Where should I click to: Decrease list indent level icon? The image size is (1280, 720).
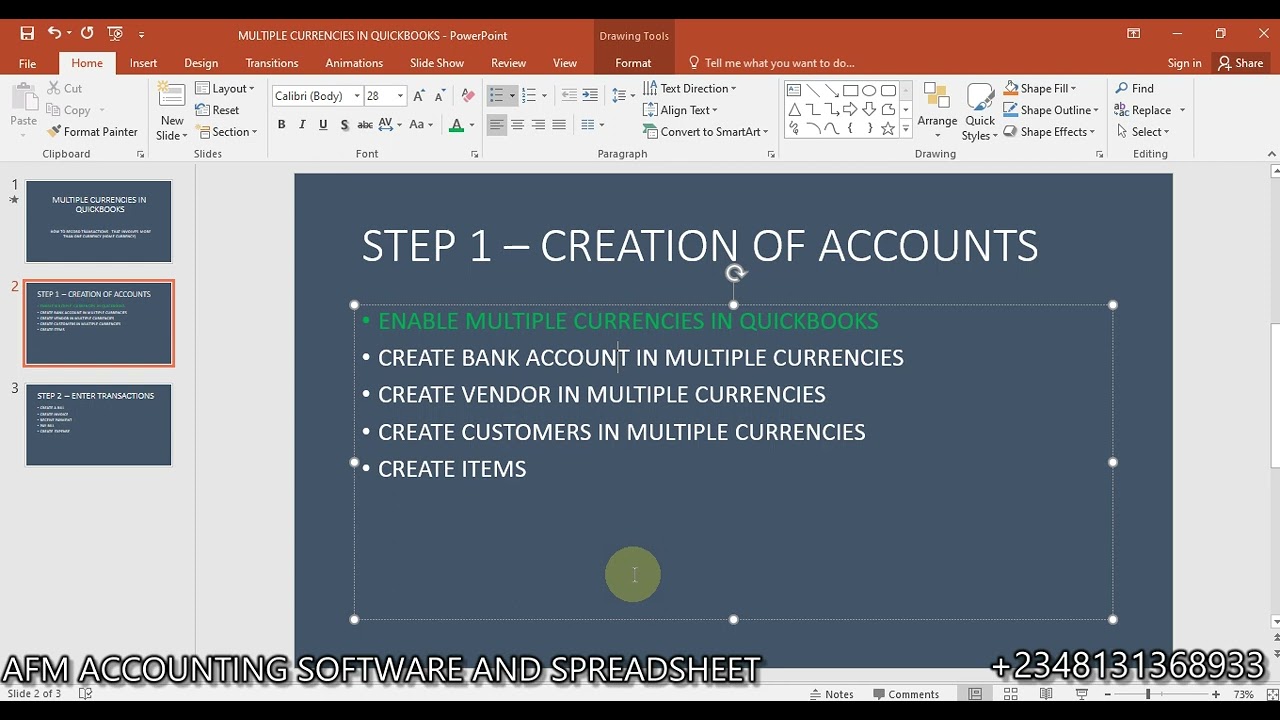tap(569, 96)
